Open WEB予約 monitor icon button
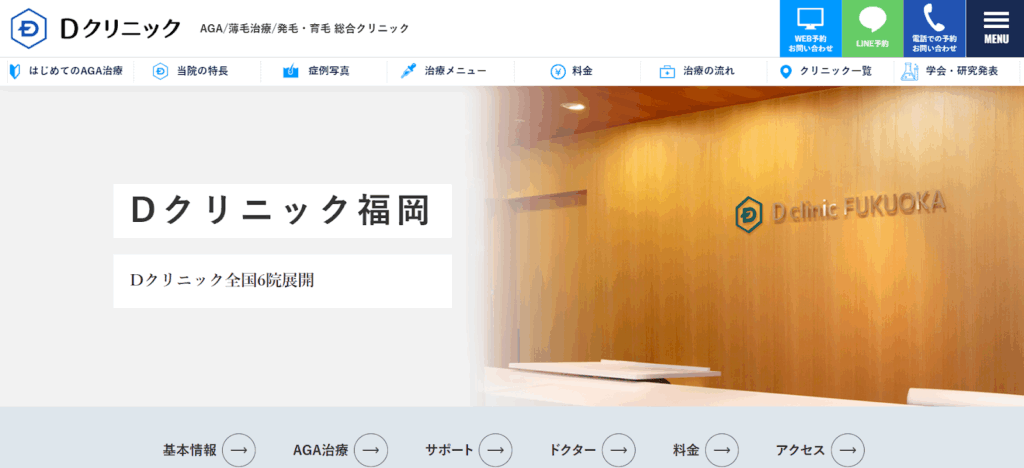The height and width of the screenshot is (468, 1024). [810, 19]
